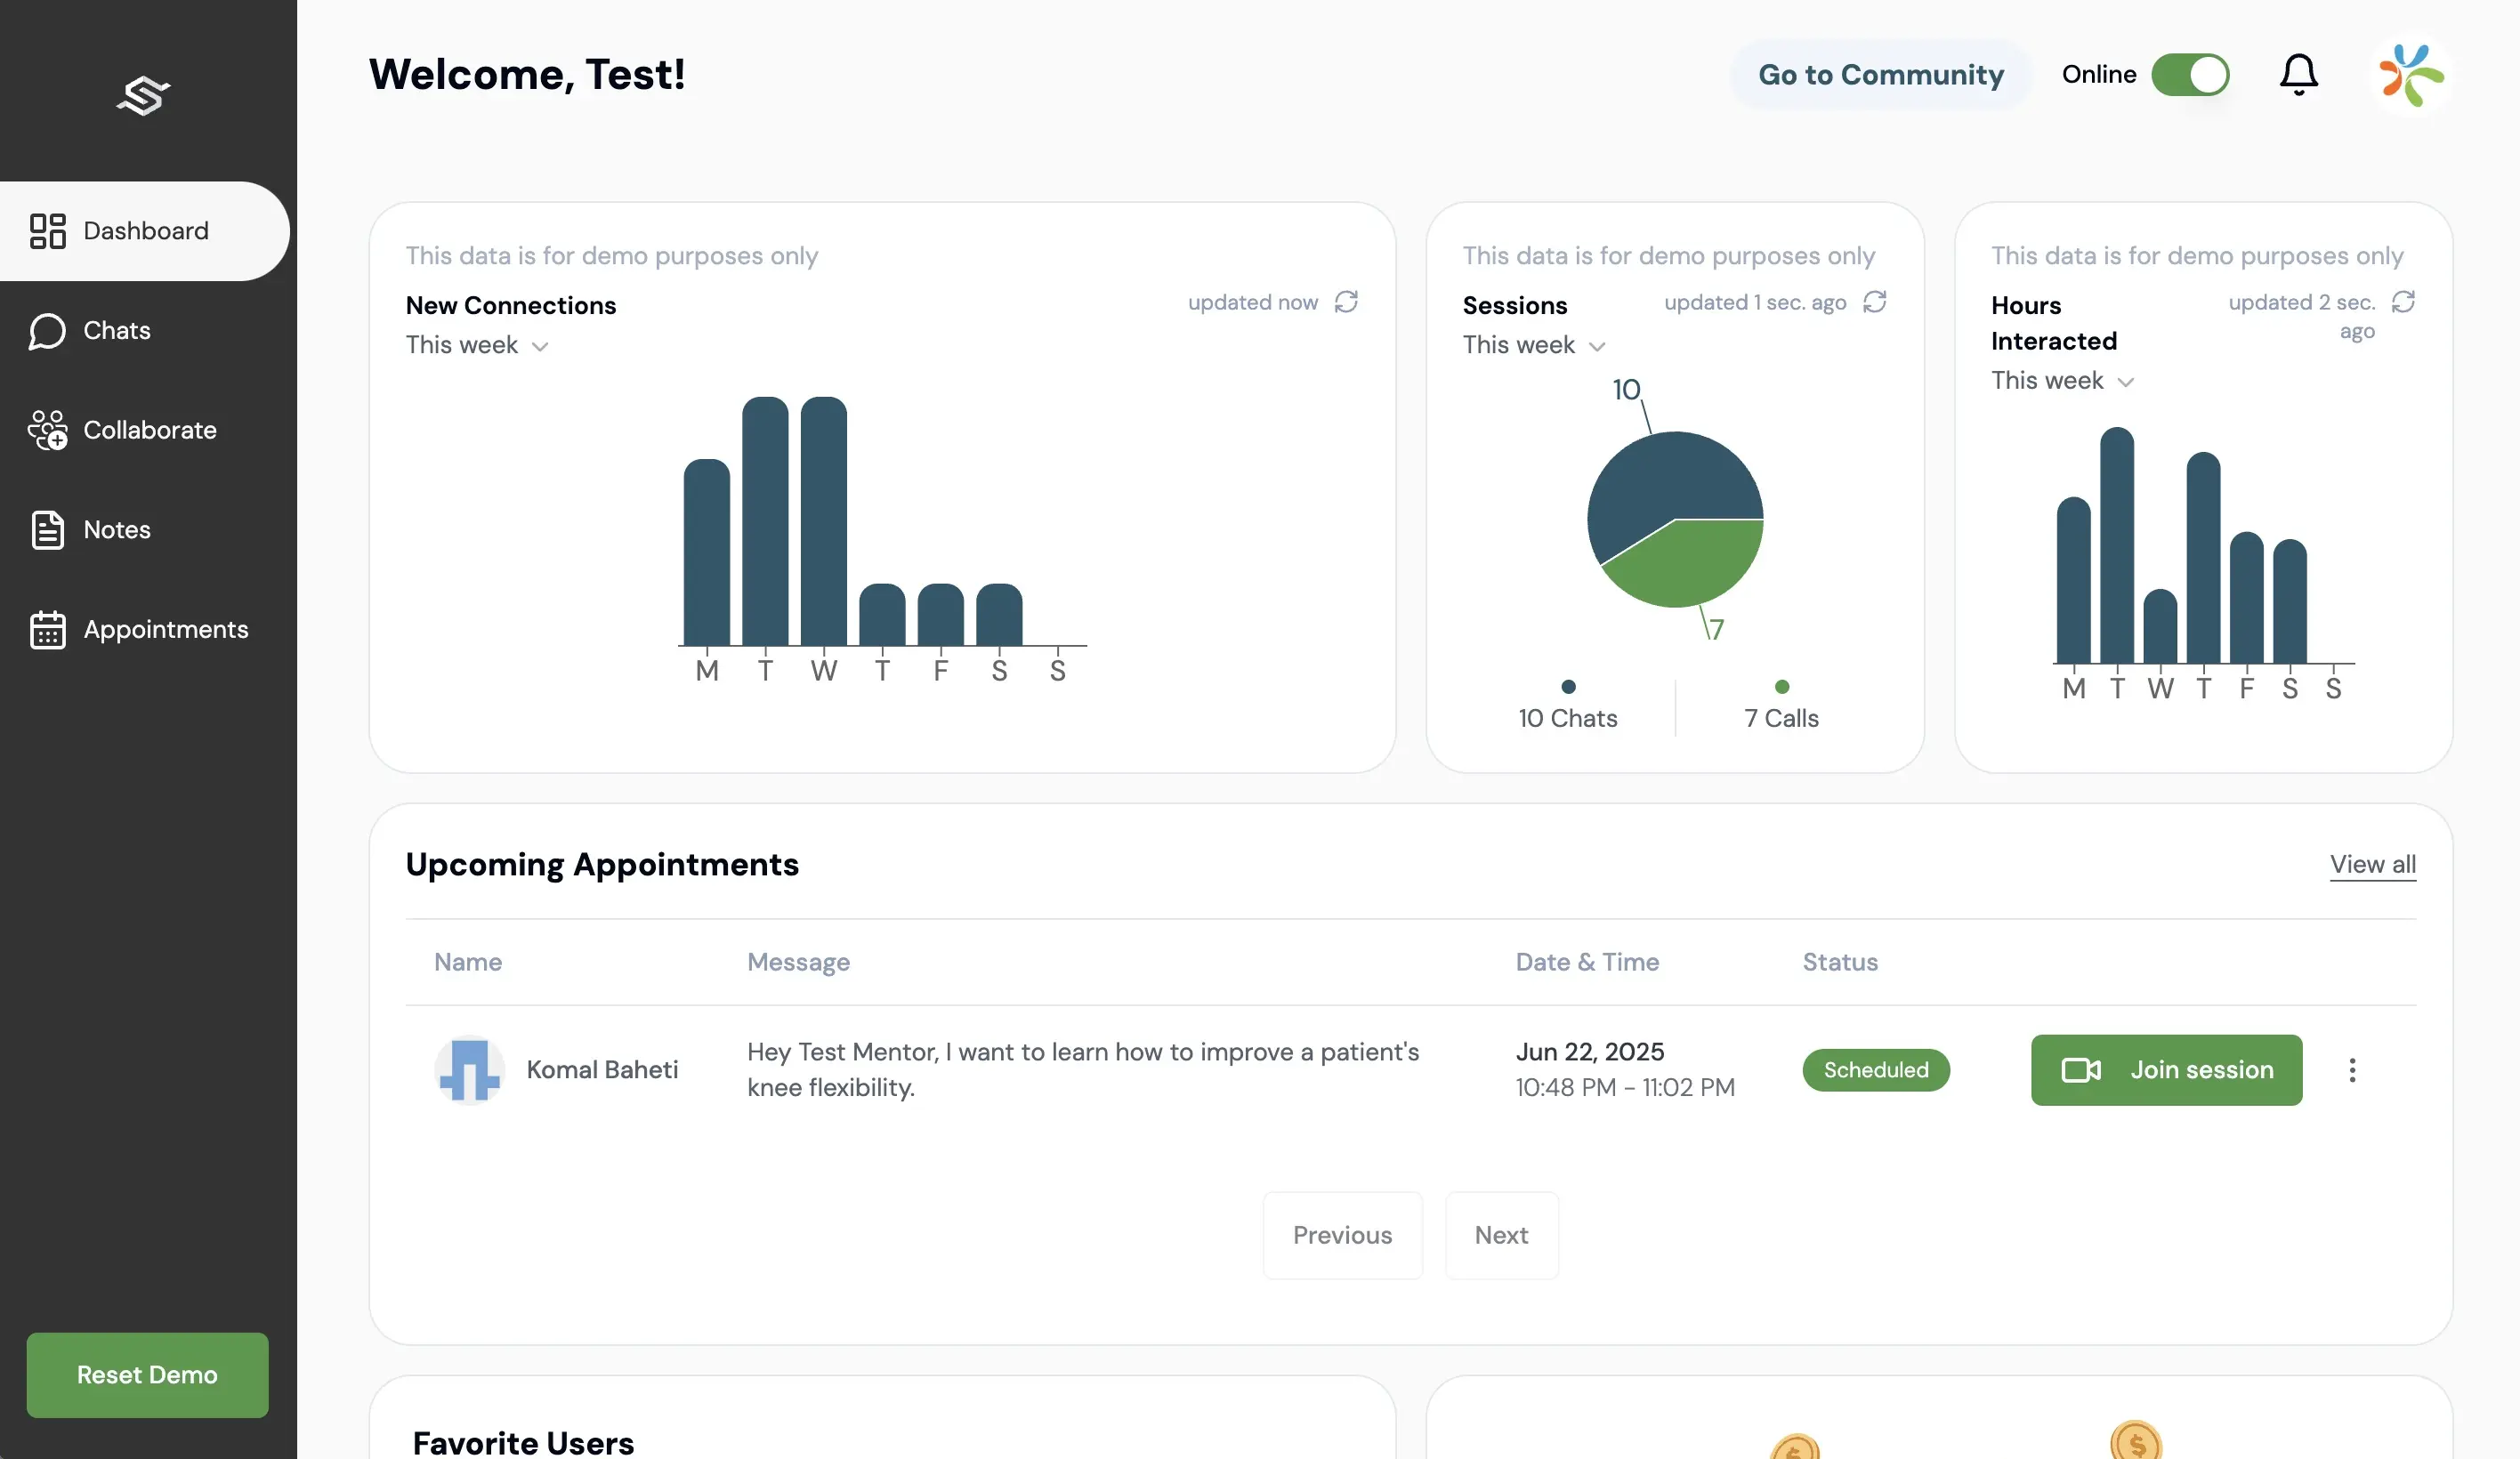The width and height of the screenshot is (2520, 1459).
Task: Expand the New Connections 'This week' dropdown
Action: 477,345
